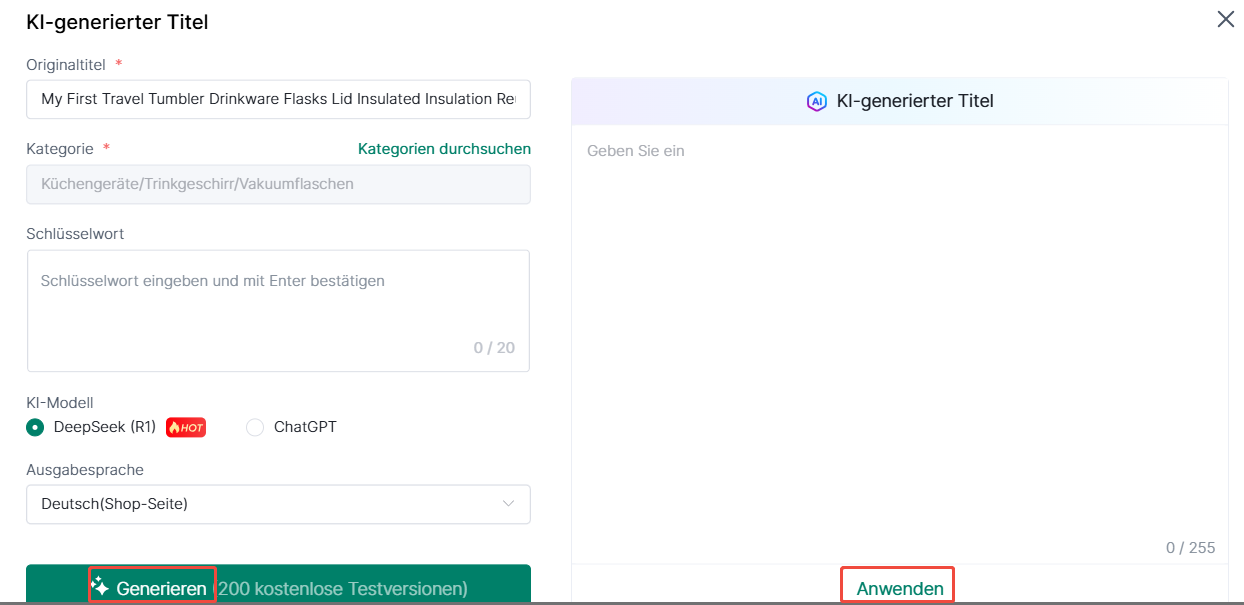The width and height of the screenshot is (1244, 605).
Task: Close the KI-generierter Titel dialog
Action: [x=1225, y=19]
